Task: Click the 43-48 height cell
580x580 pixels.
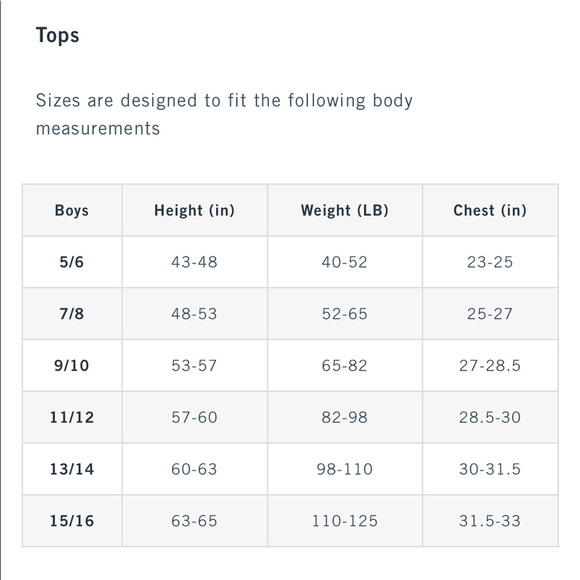Action: click(195, 262)
